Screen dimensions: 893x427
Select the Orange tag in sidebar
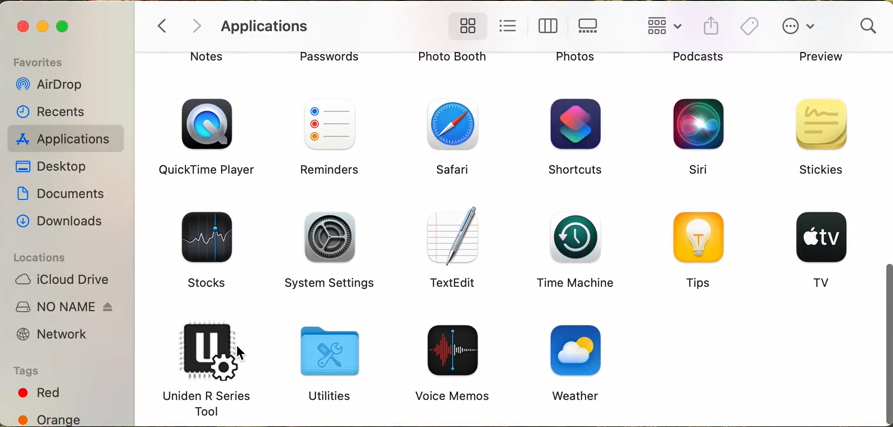click(x=65, y=420)
